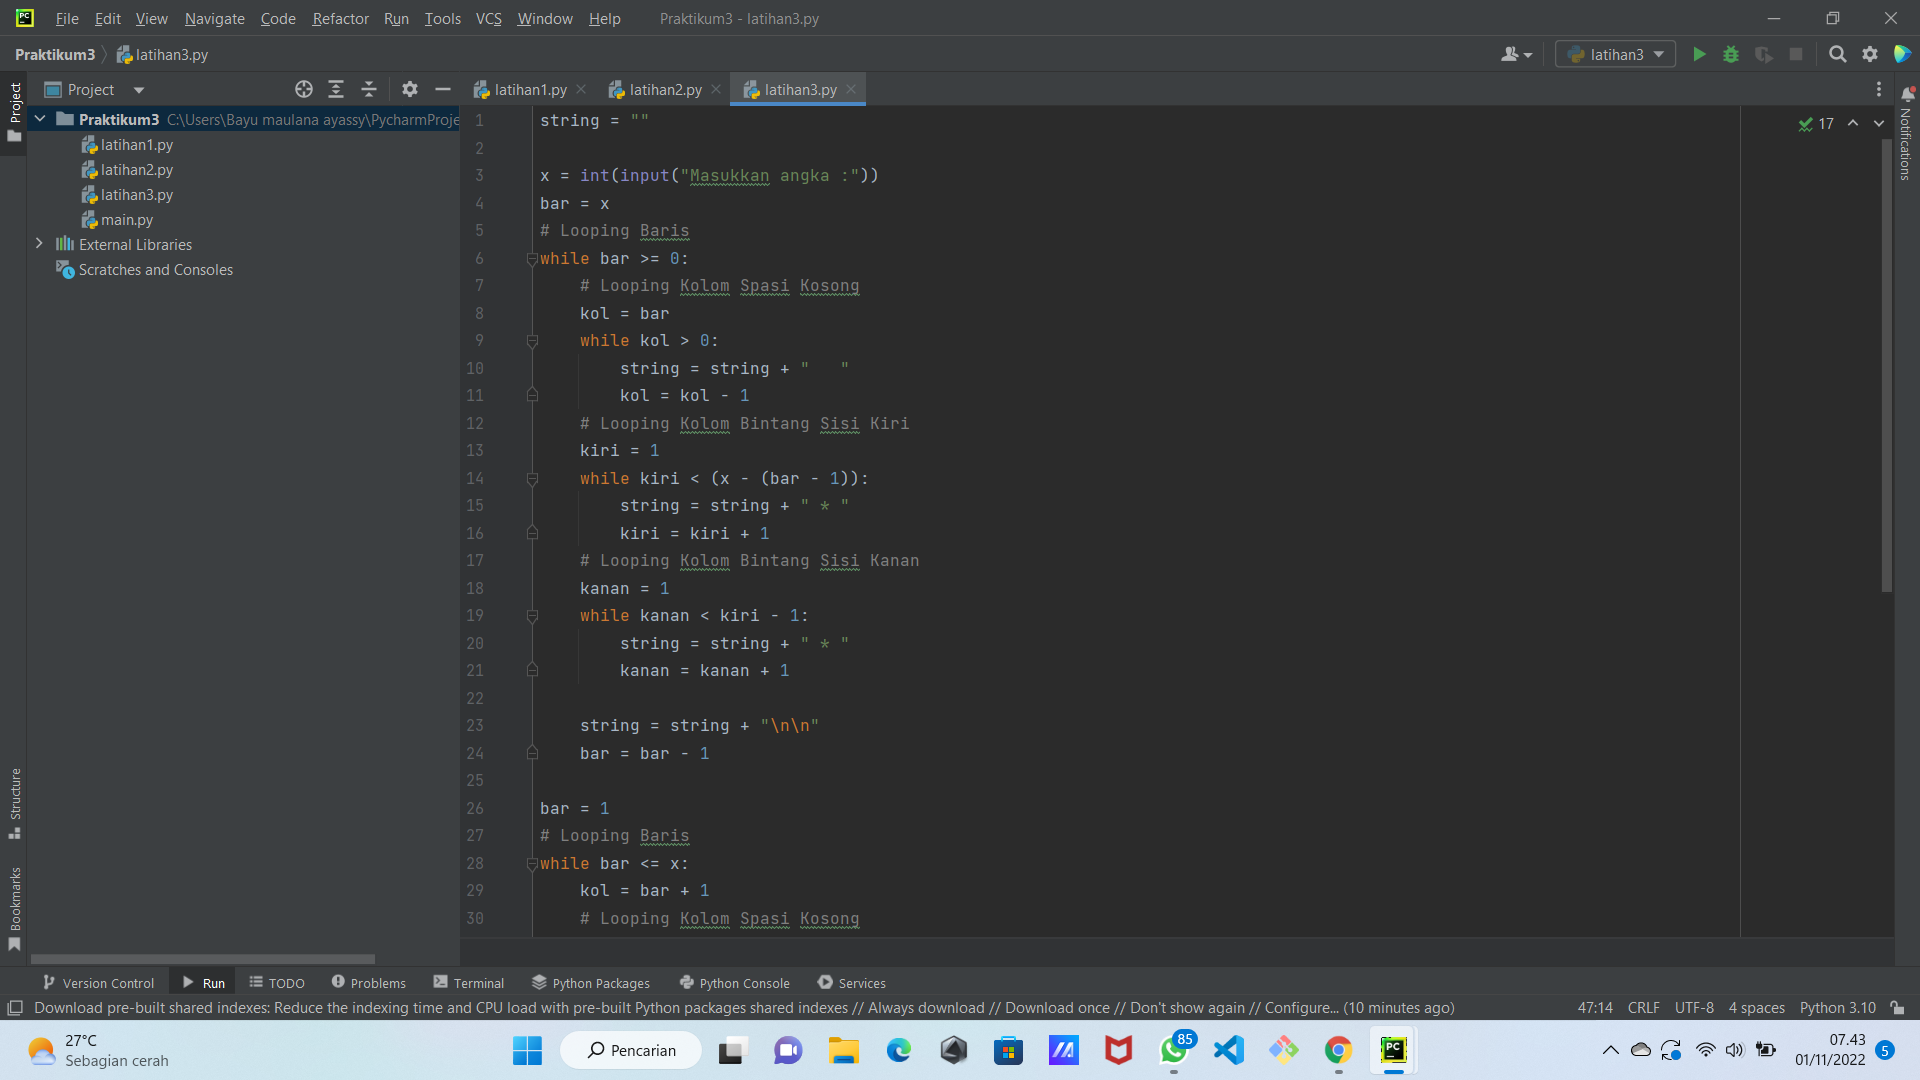Start debugging with the bug icon
The height and width of the screenshot is (1080, 1920).
tap(1731, 55)
